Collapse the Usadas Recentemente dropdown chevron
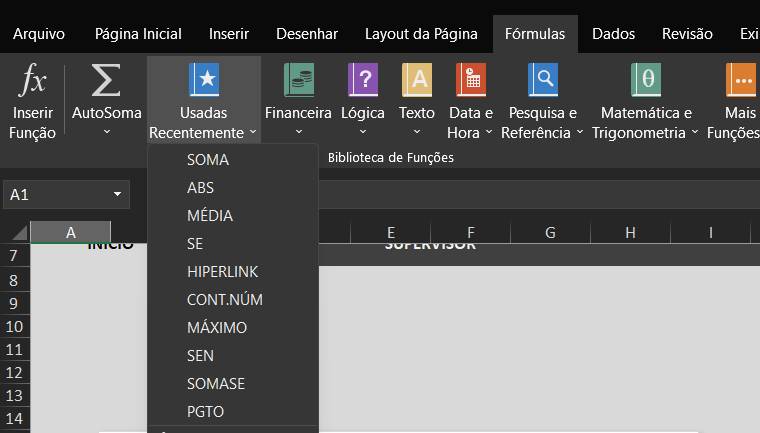The width and height of the screenshot is (760, 433). pos(253,132)
